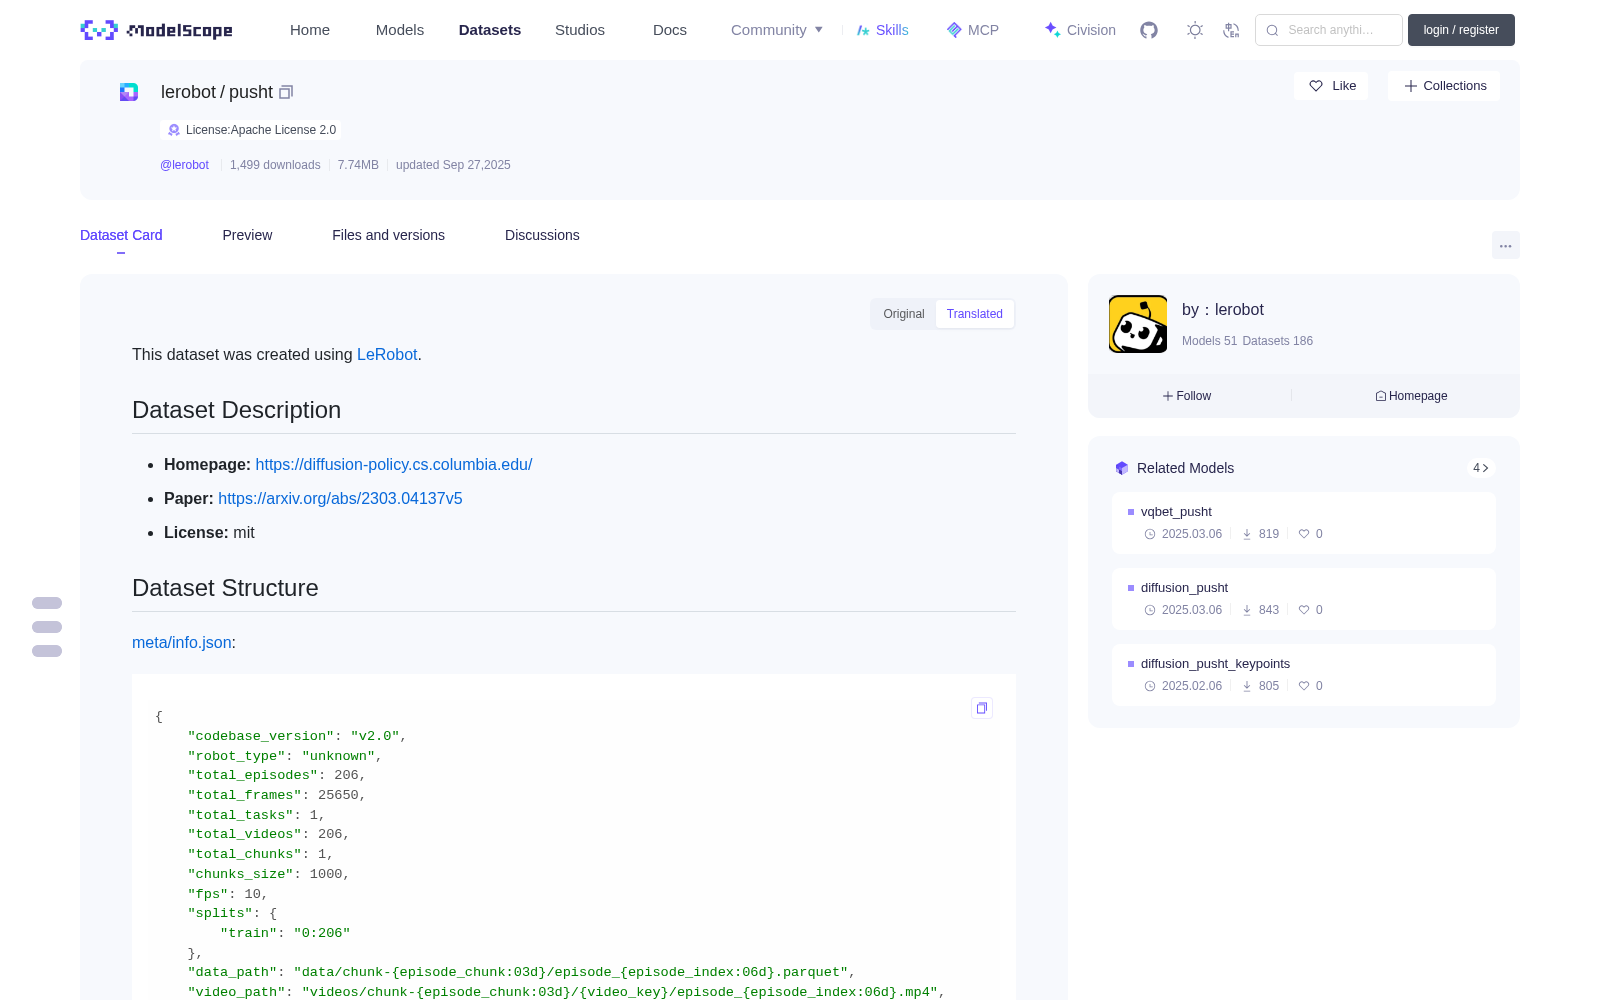Open the arxiv paper link

coord(340,498)
